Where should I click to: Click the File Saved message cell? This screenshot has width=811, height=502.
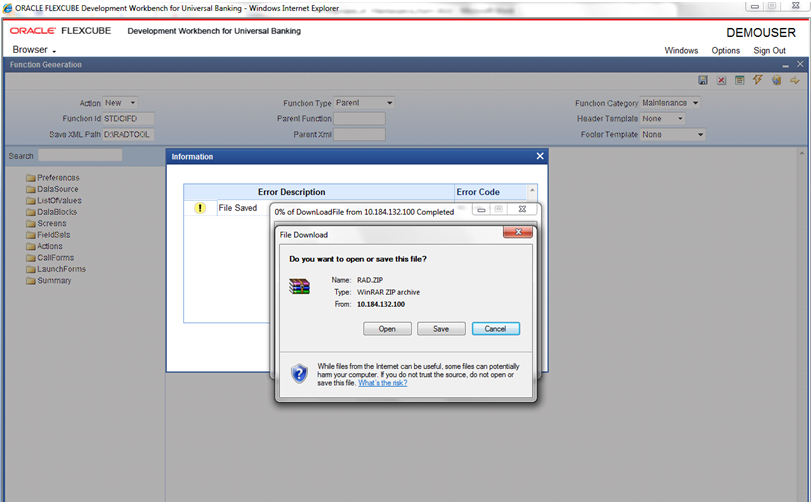tap(237, 208)
